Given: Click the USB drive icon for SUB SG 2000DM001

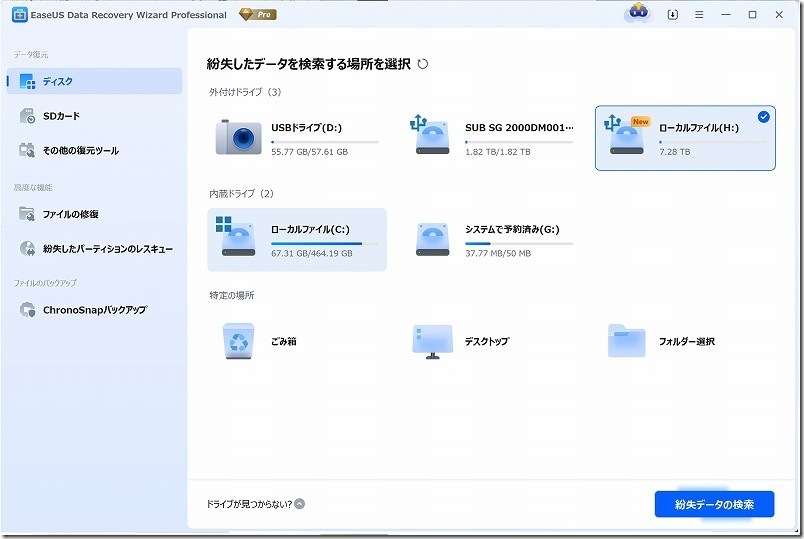Looking at the screenshot, I should pyautogui.click(x=431, y=135).
